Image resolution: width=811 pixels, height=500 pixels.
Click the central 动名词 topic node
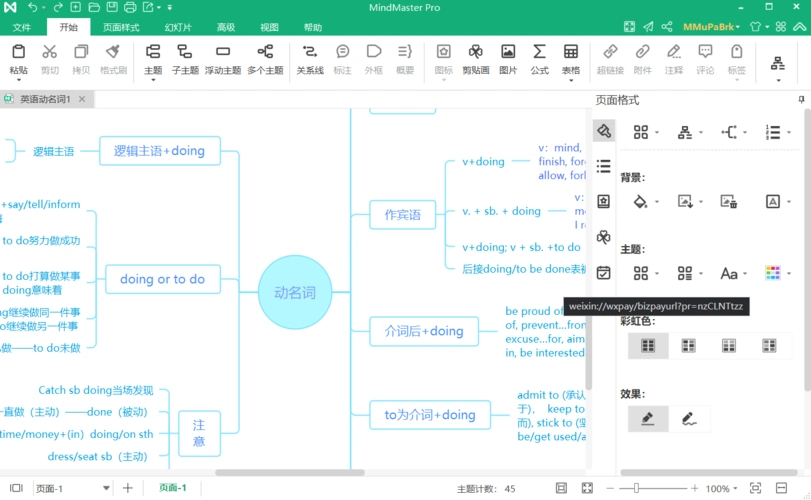click(x=295, y=292)
